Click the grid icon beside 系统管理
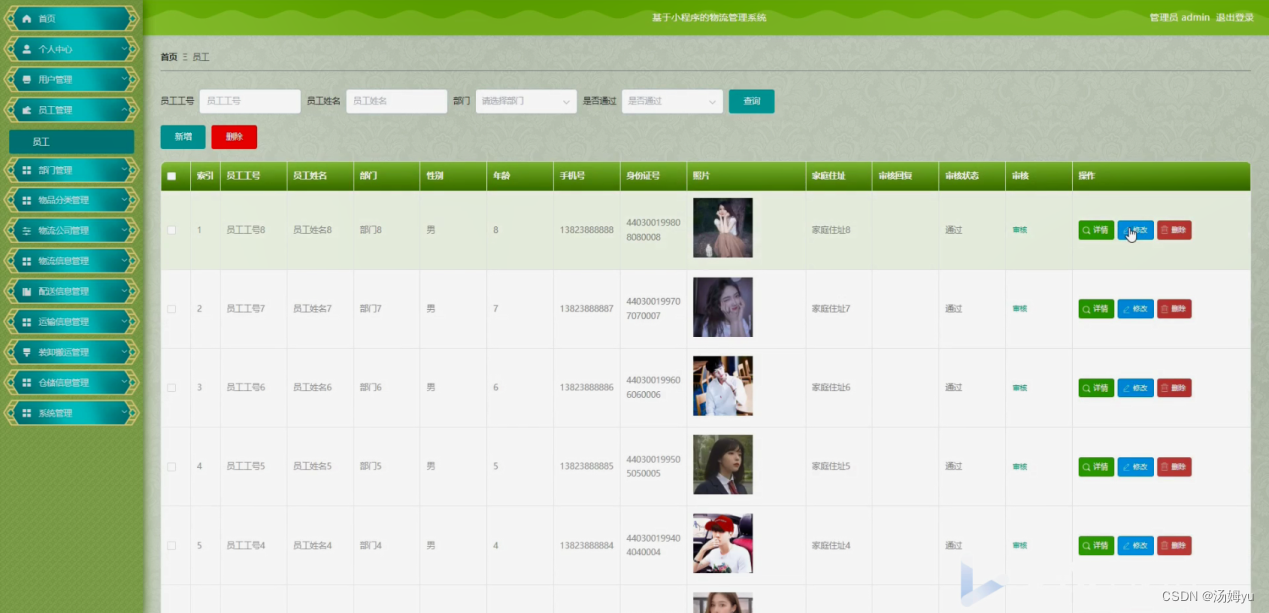Screen dimensions: 1269x613 pyautogui.click(x=27, y=413)
